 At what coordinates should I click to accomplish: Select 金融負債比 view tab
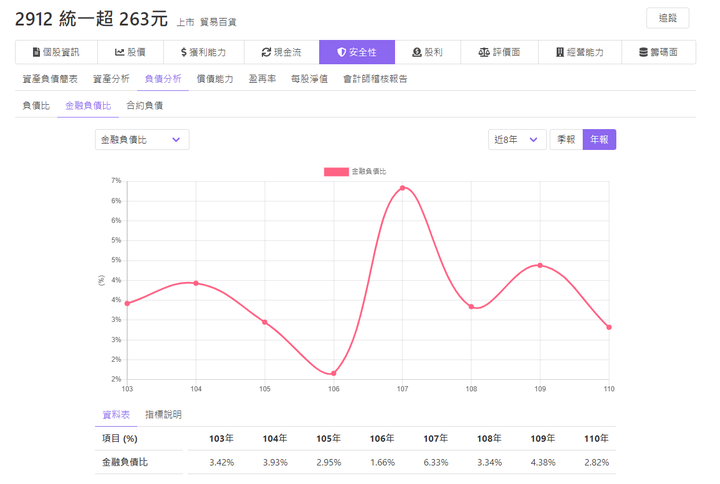tap(88, 106)
